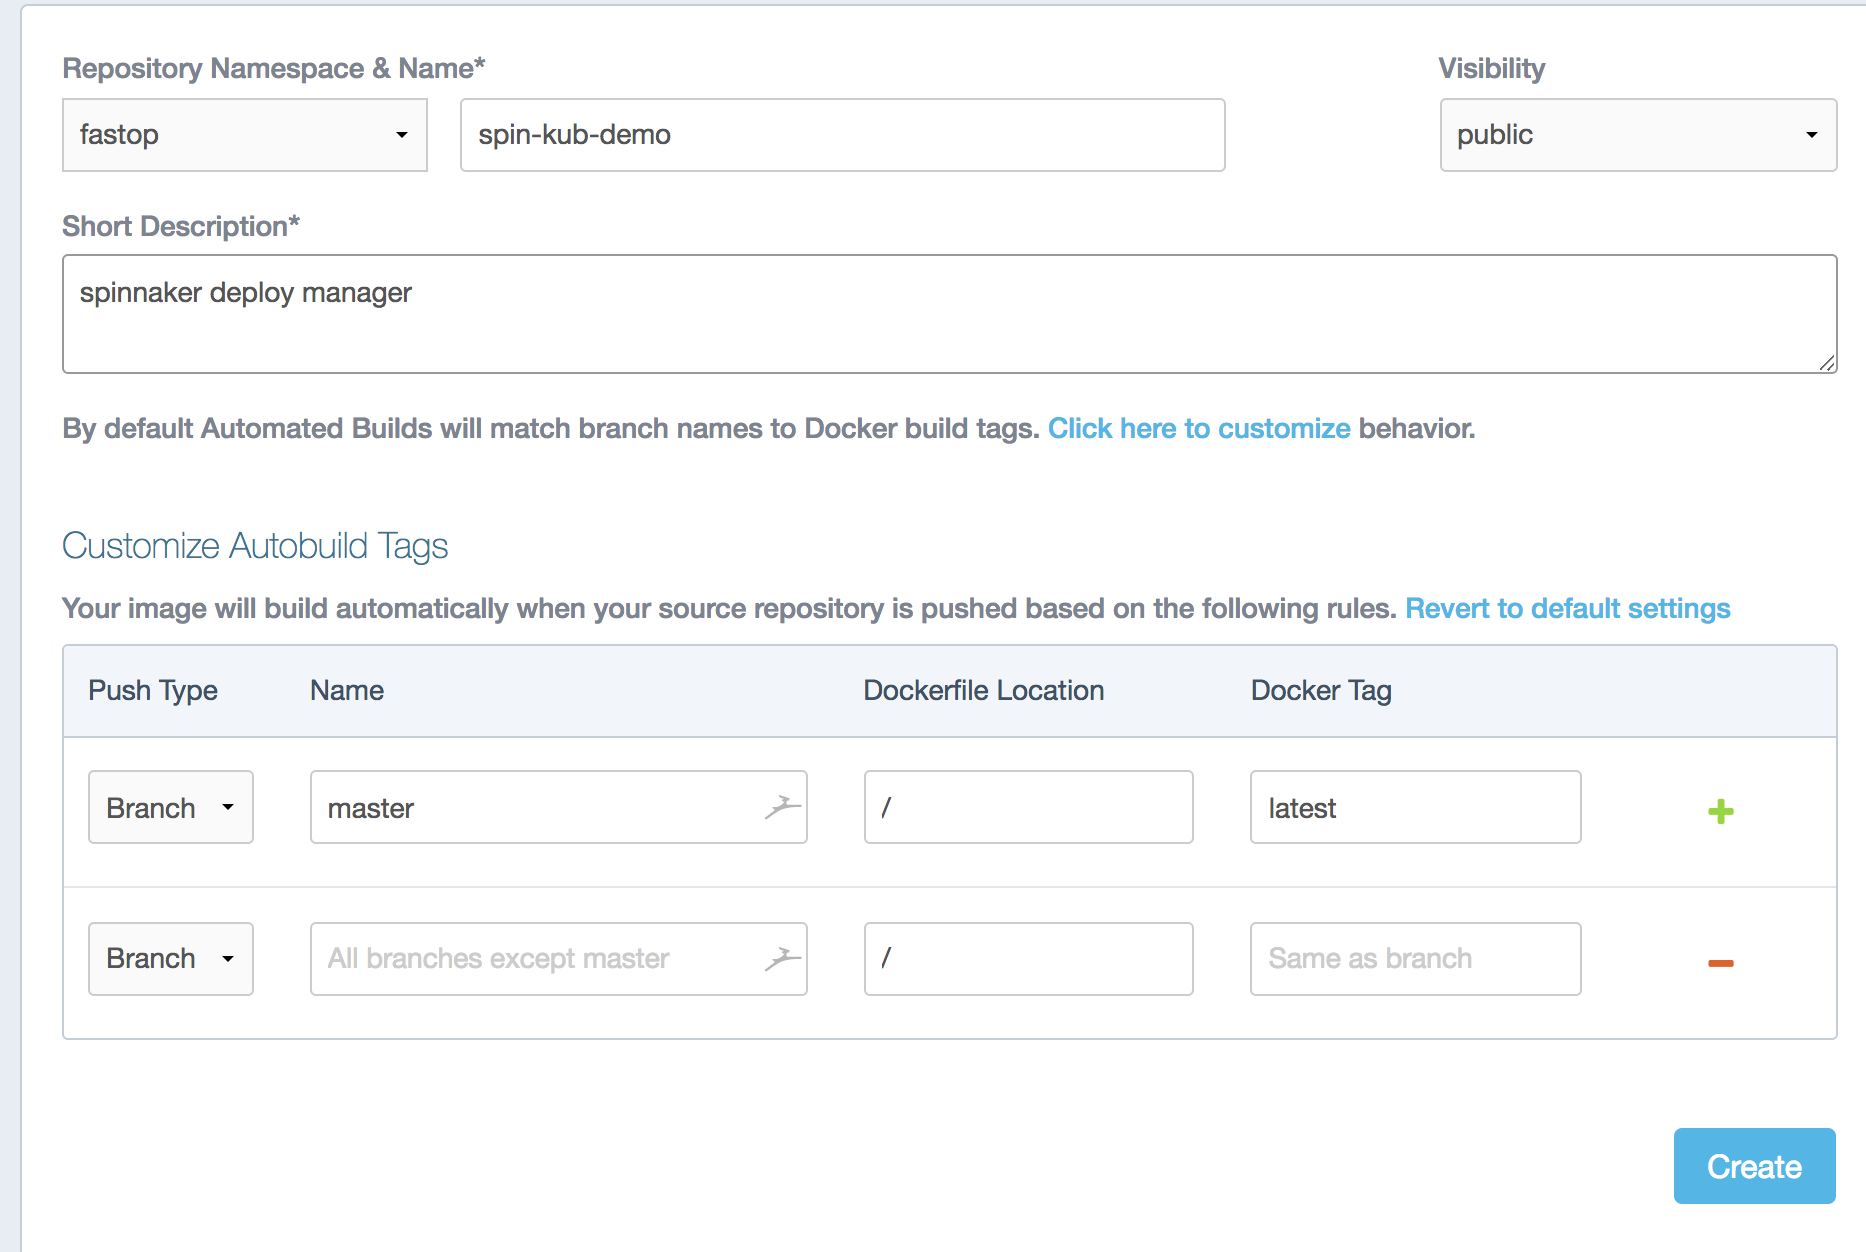Follow the Click here to customize link
The image size is (1866, 1252).
click(x=1198, y=428)
